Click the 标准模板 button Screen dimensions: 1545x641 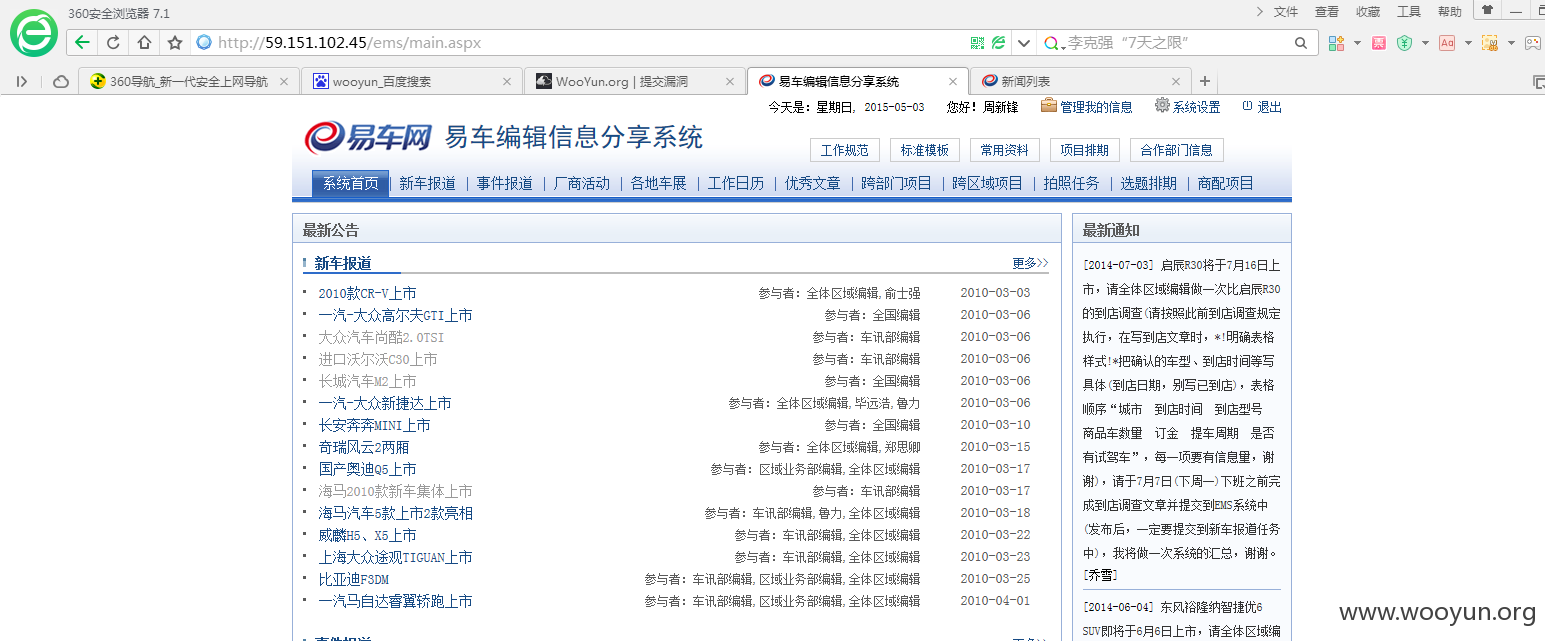(925, 150)
